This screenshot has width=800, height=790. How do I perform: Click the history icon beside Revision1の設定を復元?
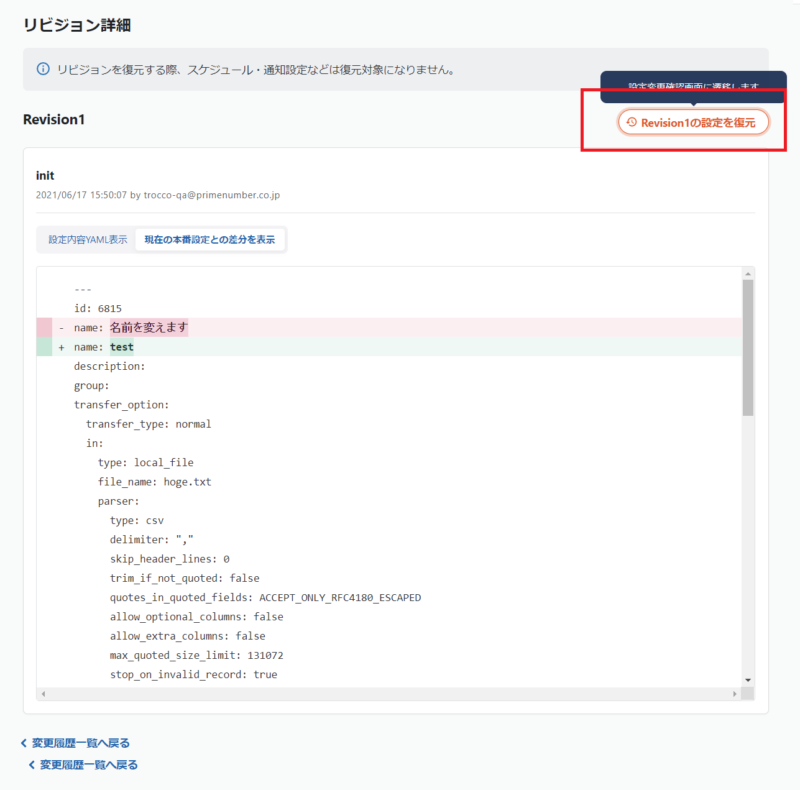631,122
